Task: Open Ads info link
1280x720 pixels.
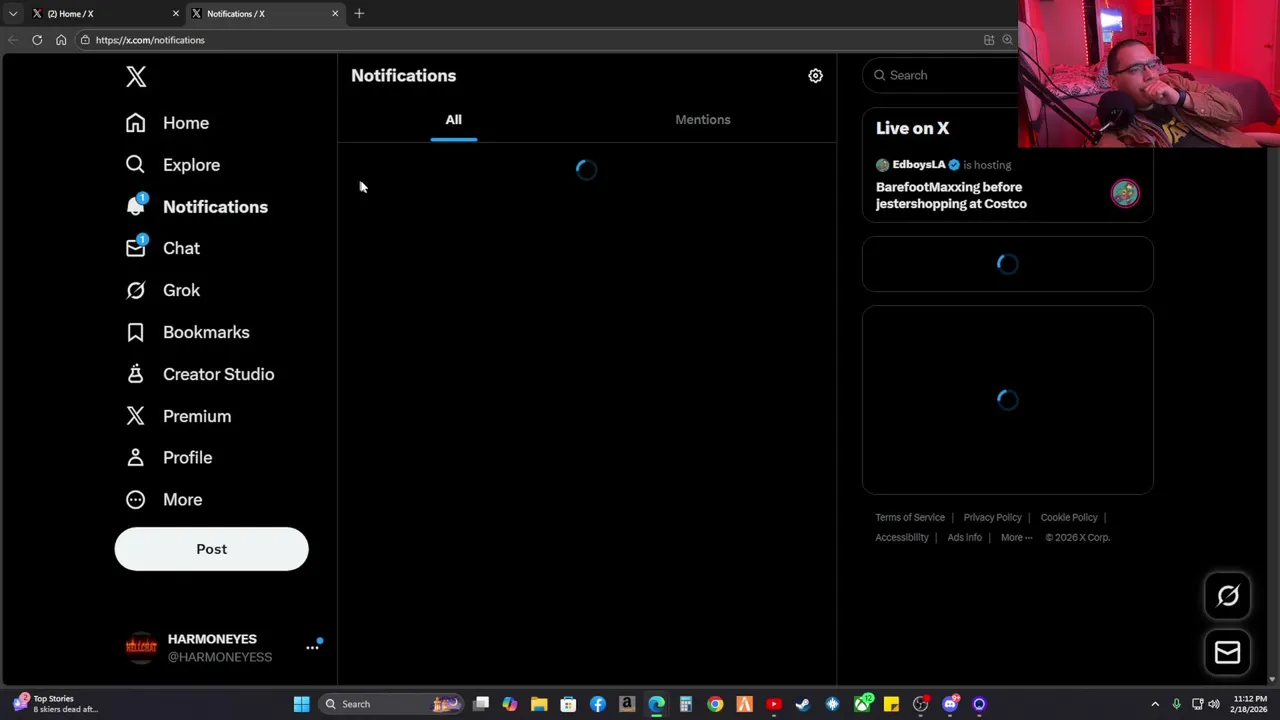Action: pyautogui.click(x=964, y=538)
